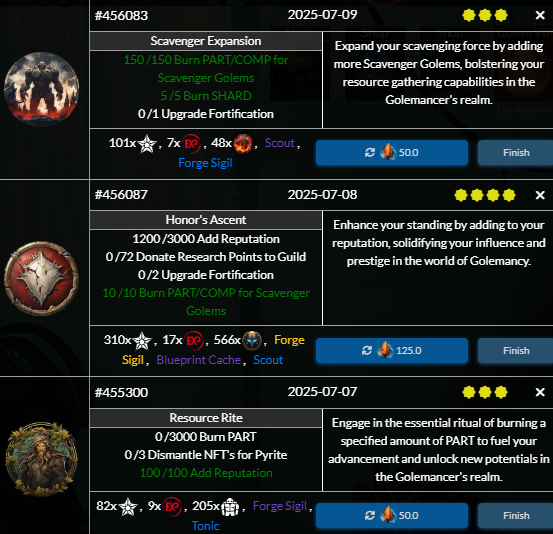Dismiss quest #456087 with the X icon

540,195
